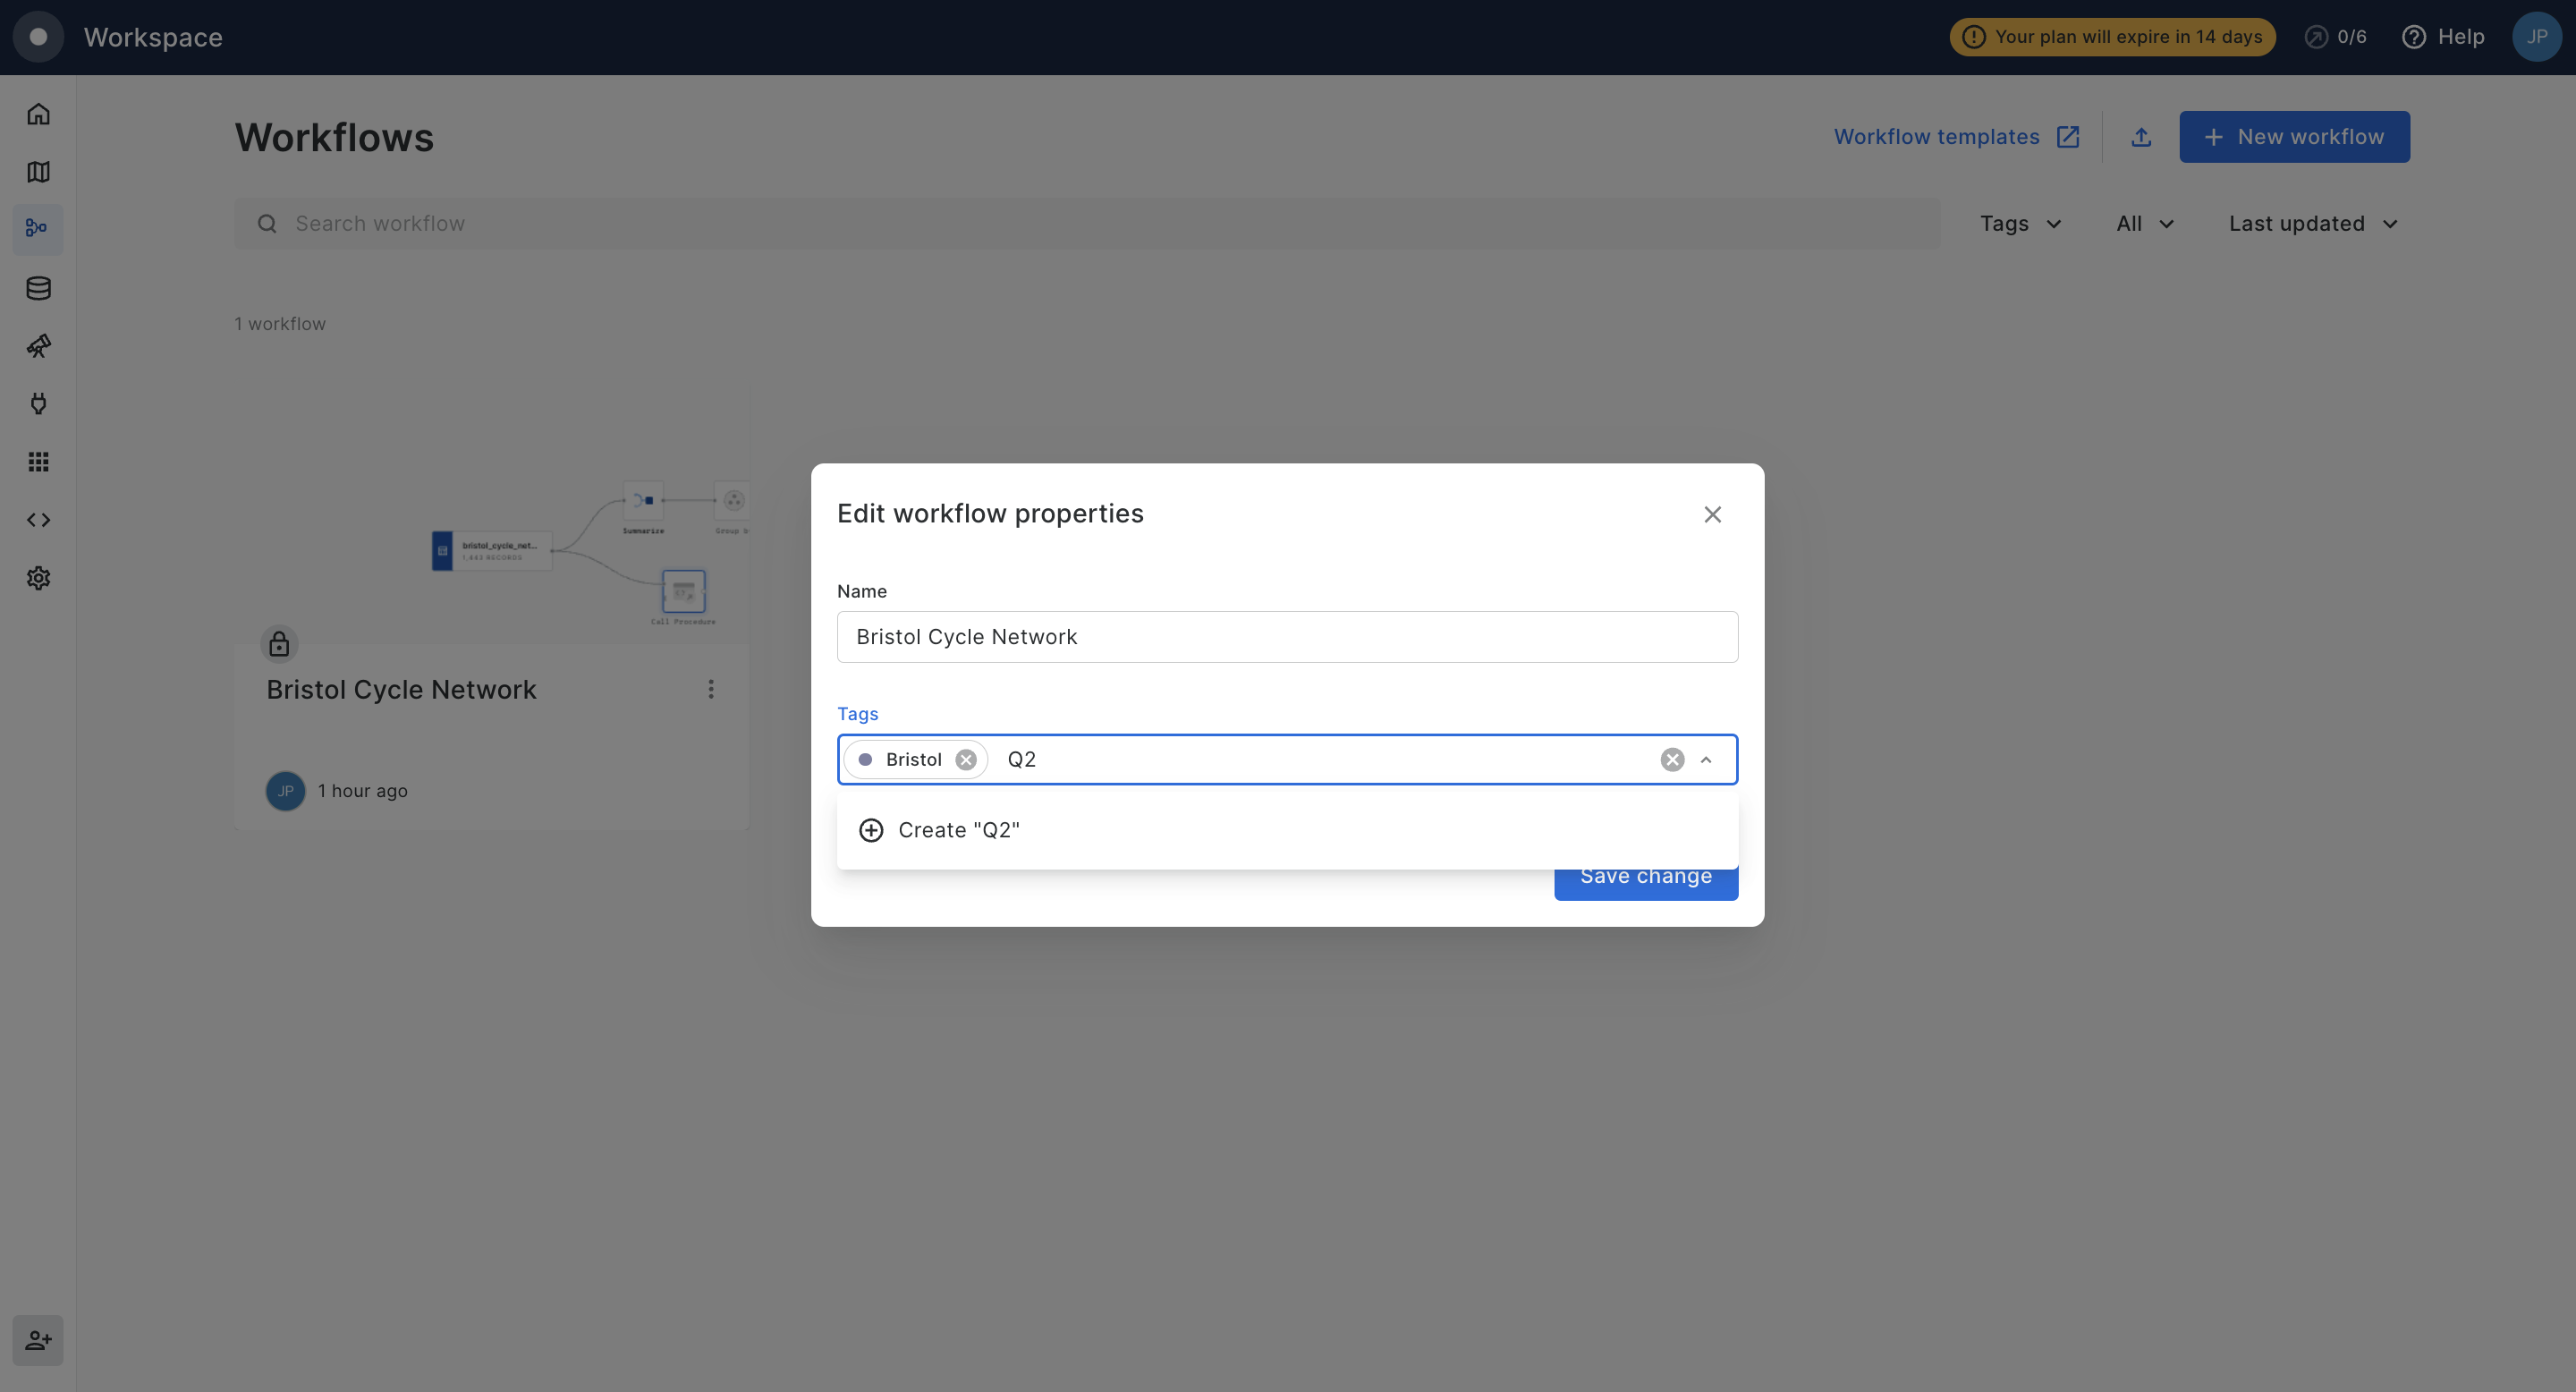Viewport: 2576px width, 1392px height.
Task: Open the invite user icon
Action: [x=38, y=1340]
